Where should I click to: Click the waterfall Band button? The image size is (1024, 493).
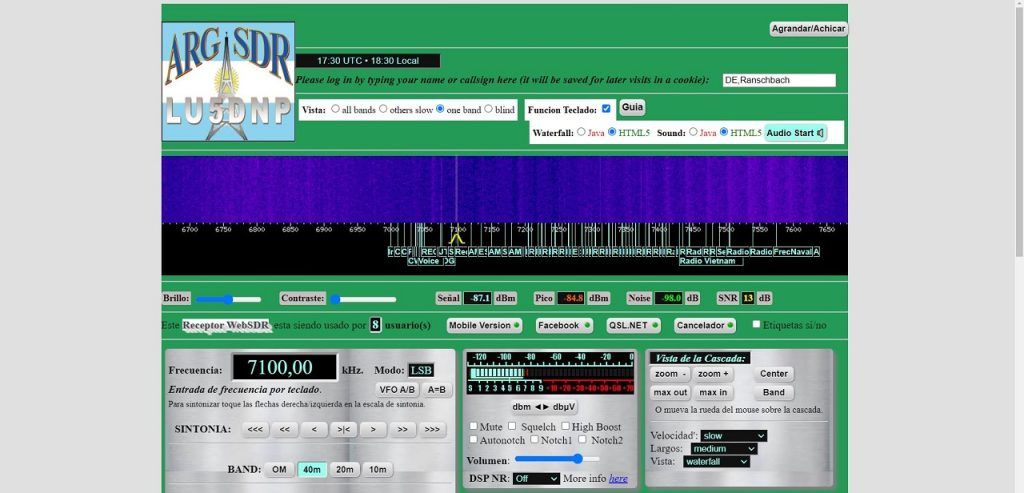click(773, 392)
